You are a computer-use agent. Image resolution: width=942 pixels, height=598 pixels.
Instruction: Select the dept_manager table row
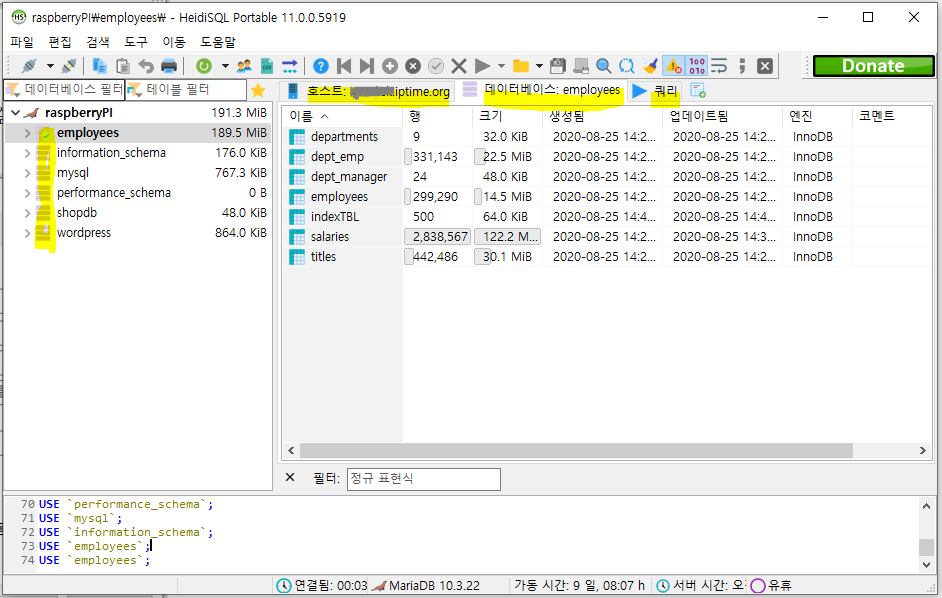coord(607,177)
